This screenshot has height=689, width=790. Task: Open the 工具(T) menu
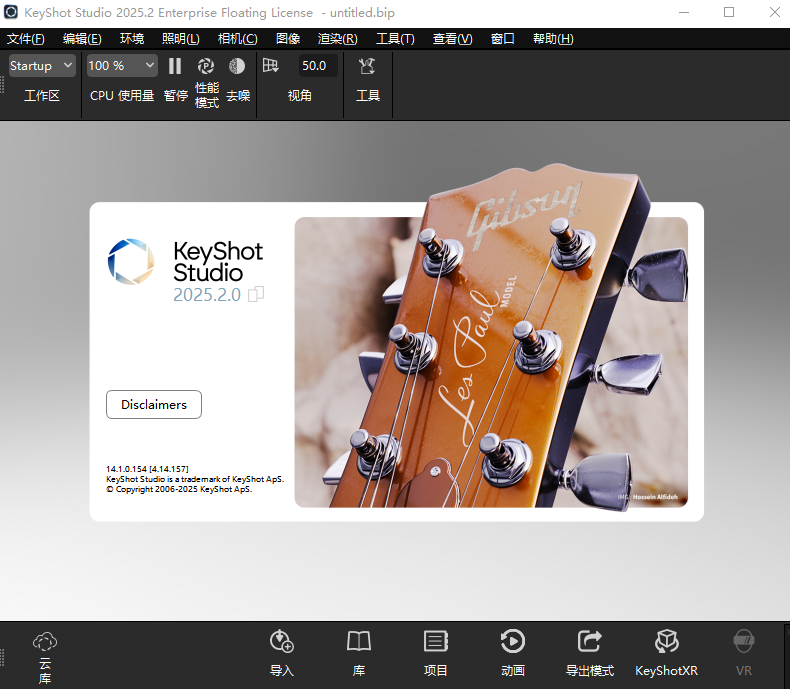[x=396, y=39]
